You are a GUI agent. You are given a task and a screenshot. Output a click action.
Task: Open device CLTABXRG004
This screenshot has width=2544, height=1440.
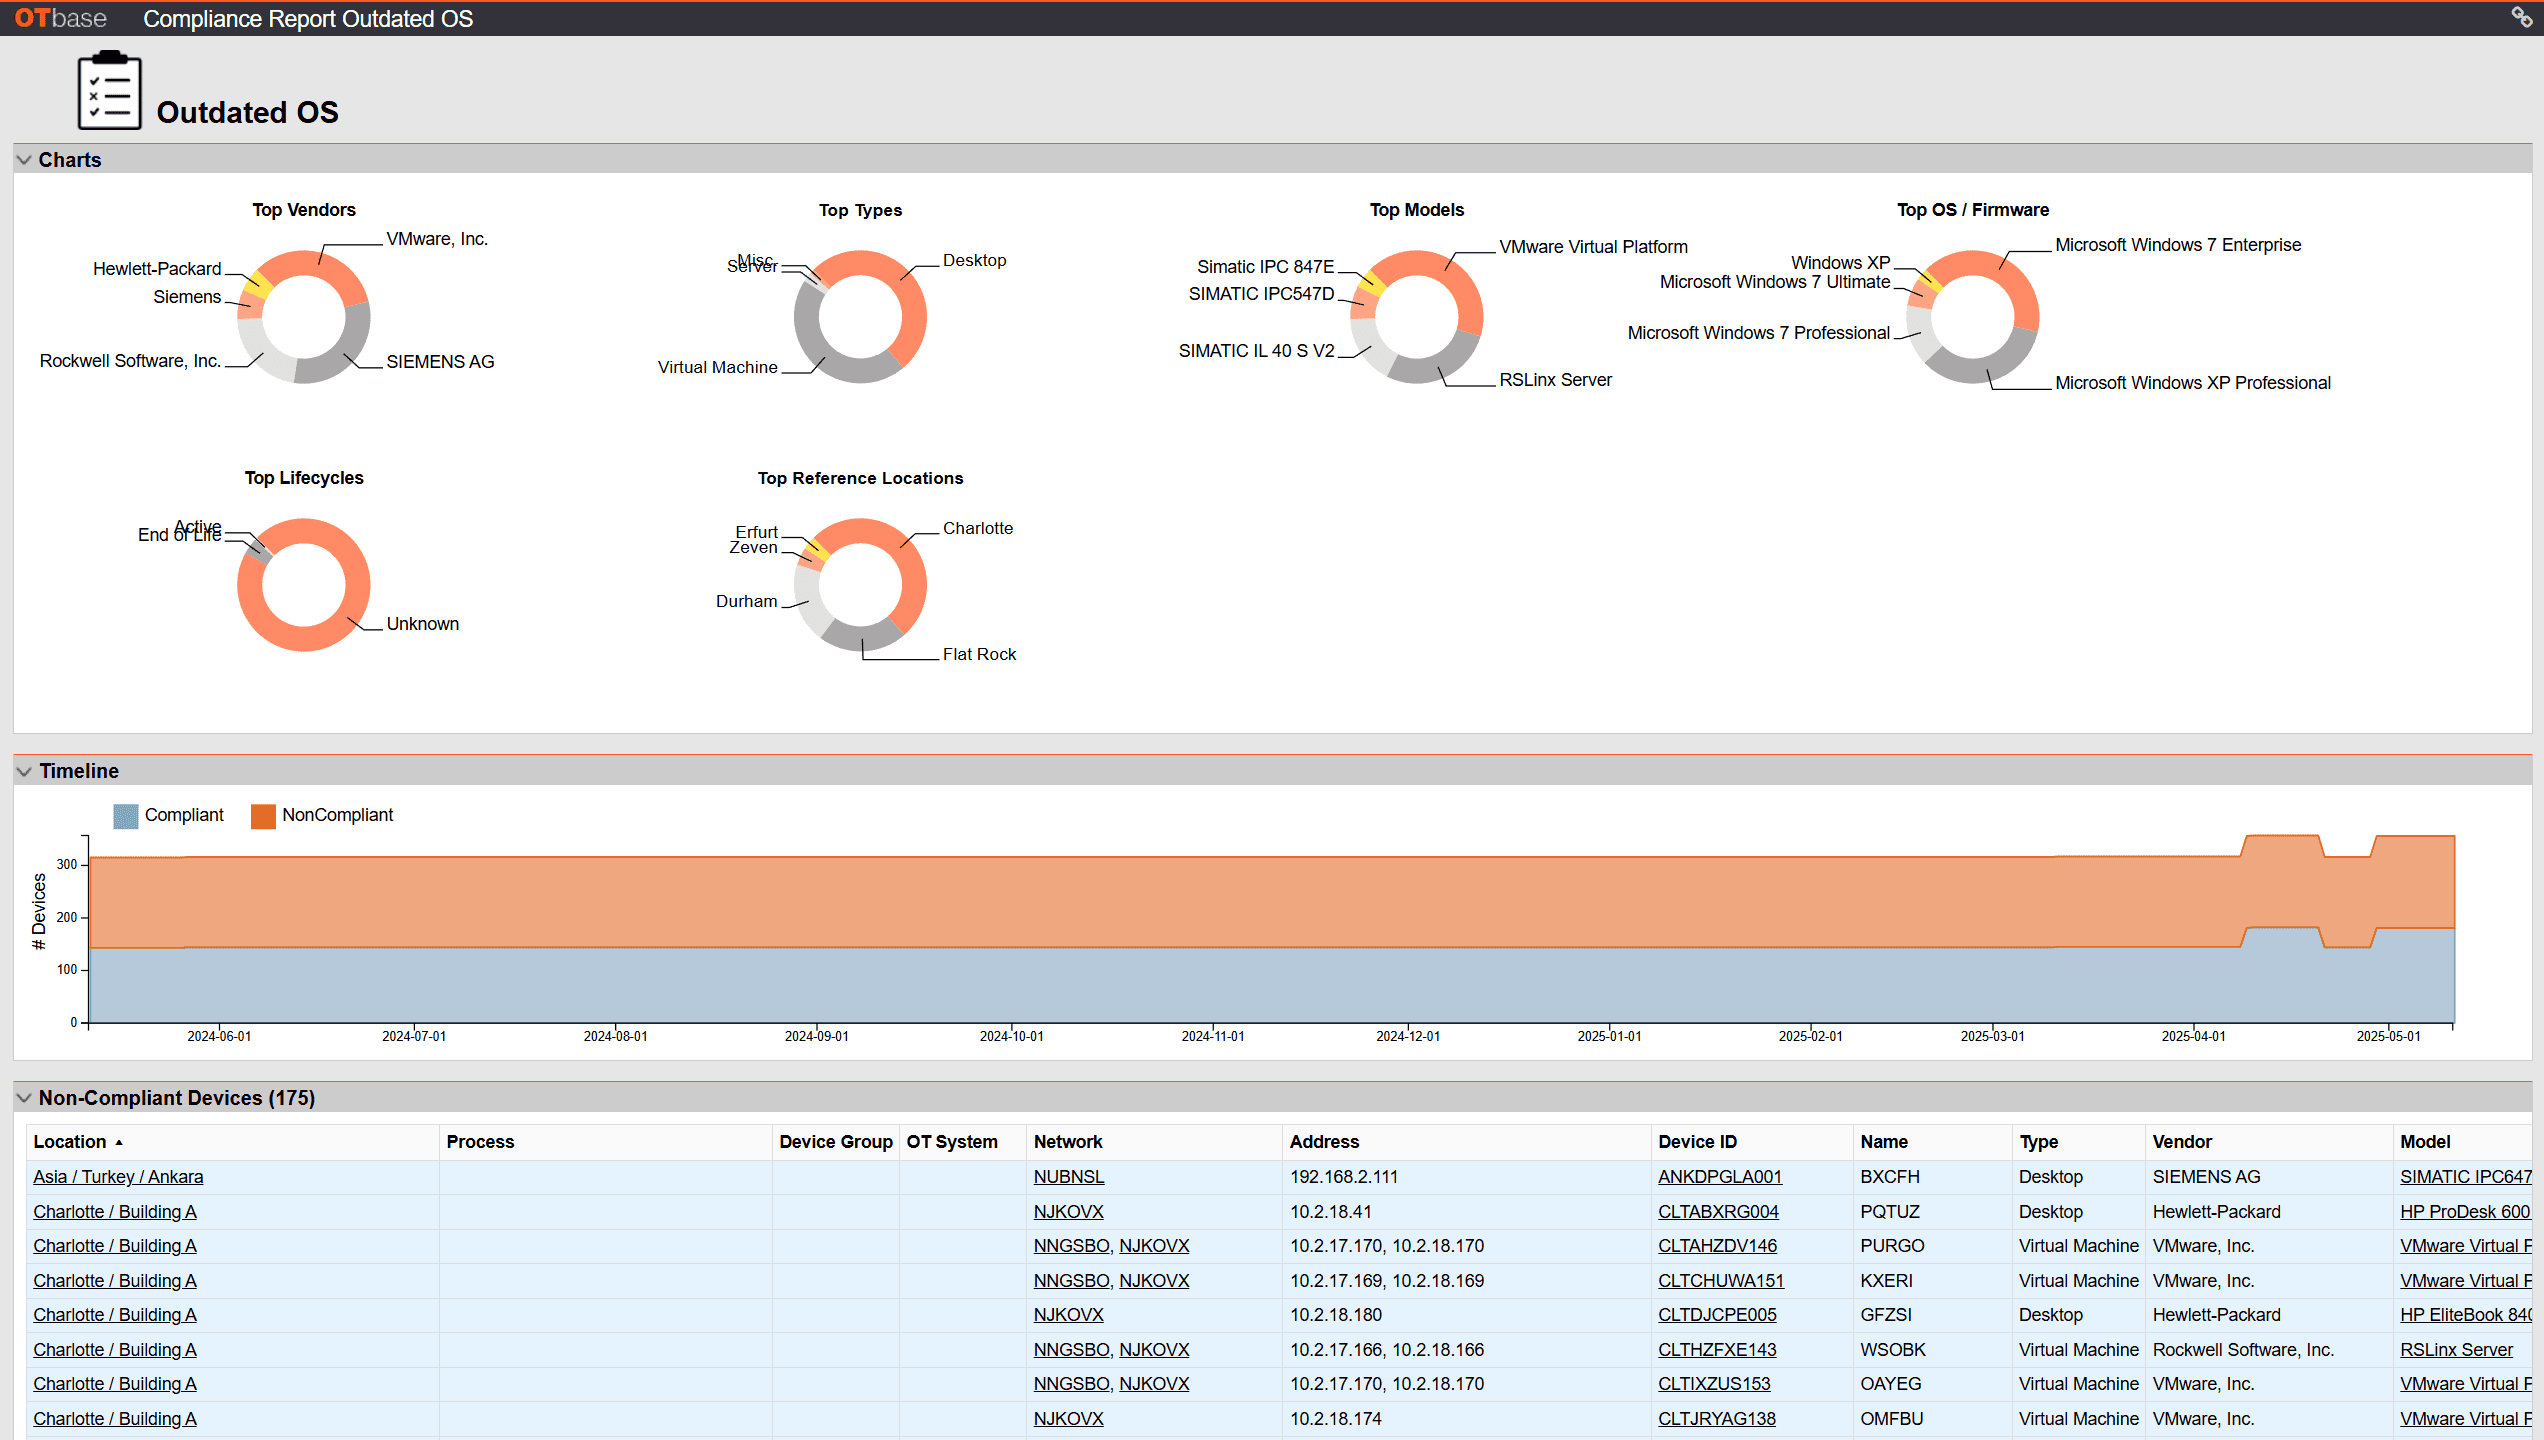(1718, 1212)
